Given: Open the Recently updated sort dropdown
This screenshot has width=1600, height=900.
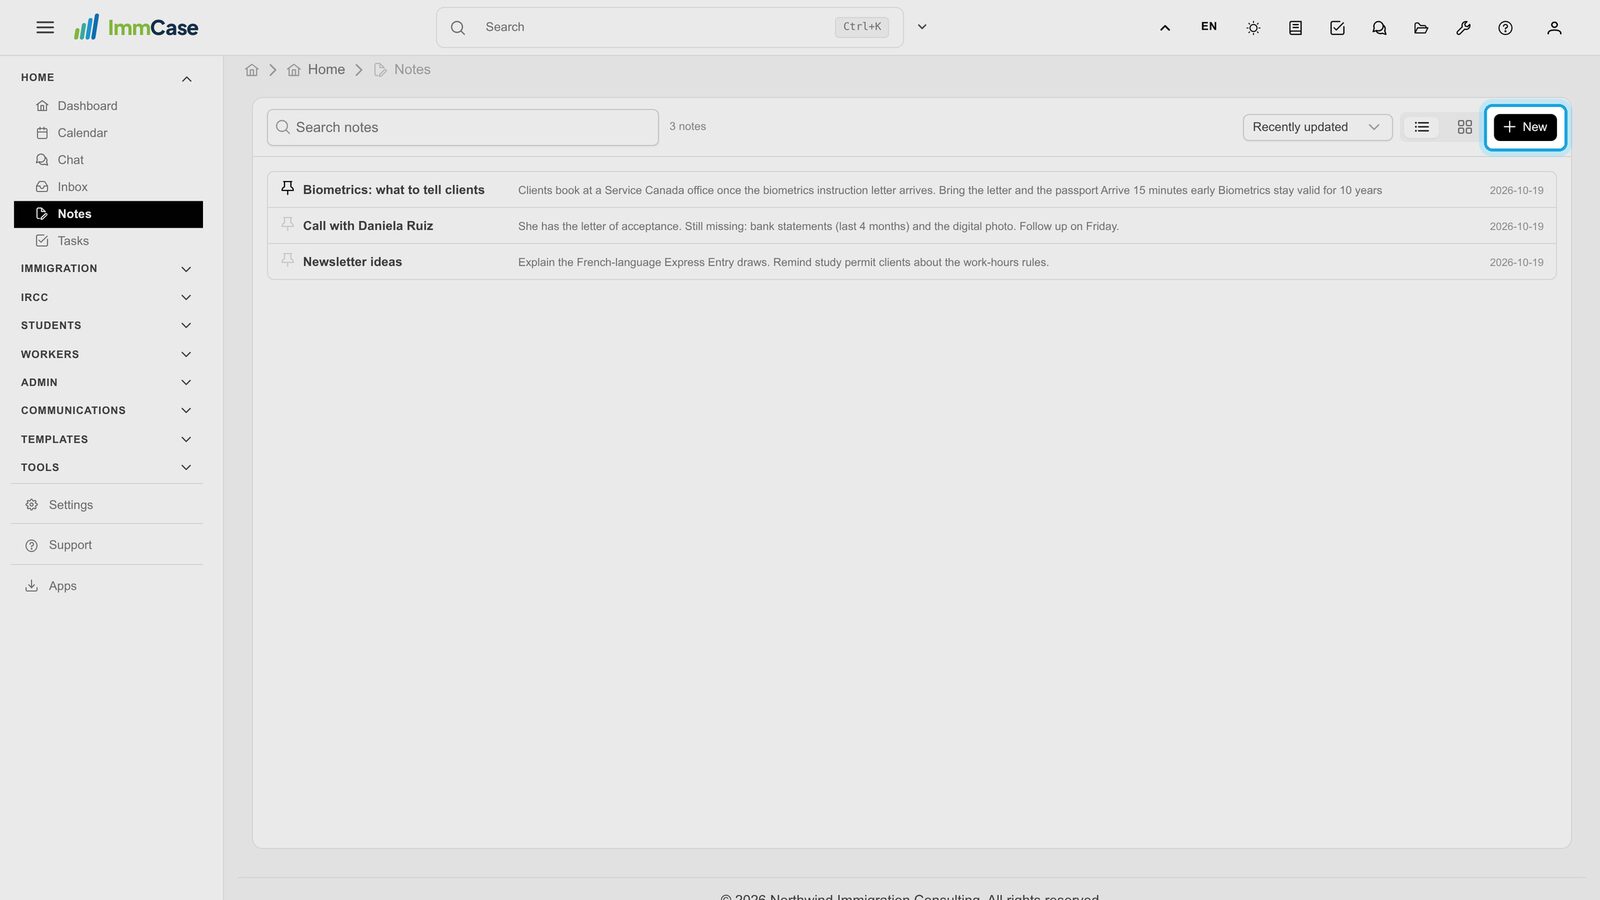Looking at the screenshot, I should 1317,127.
